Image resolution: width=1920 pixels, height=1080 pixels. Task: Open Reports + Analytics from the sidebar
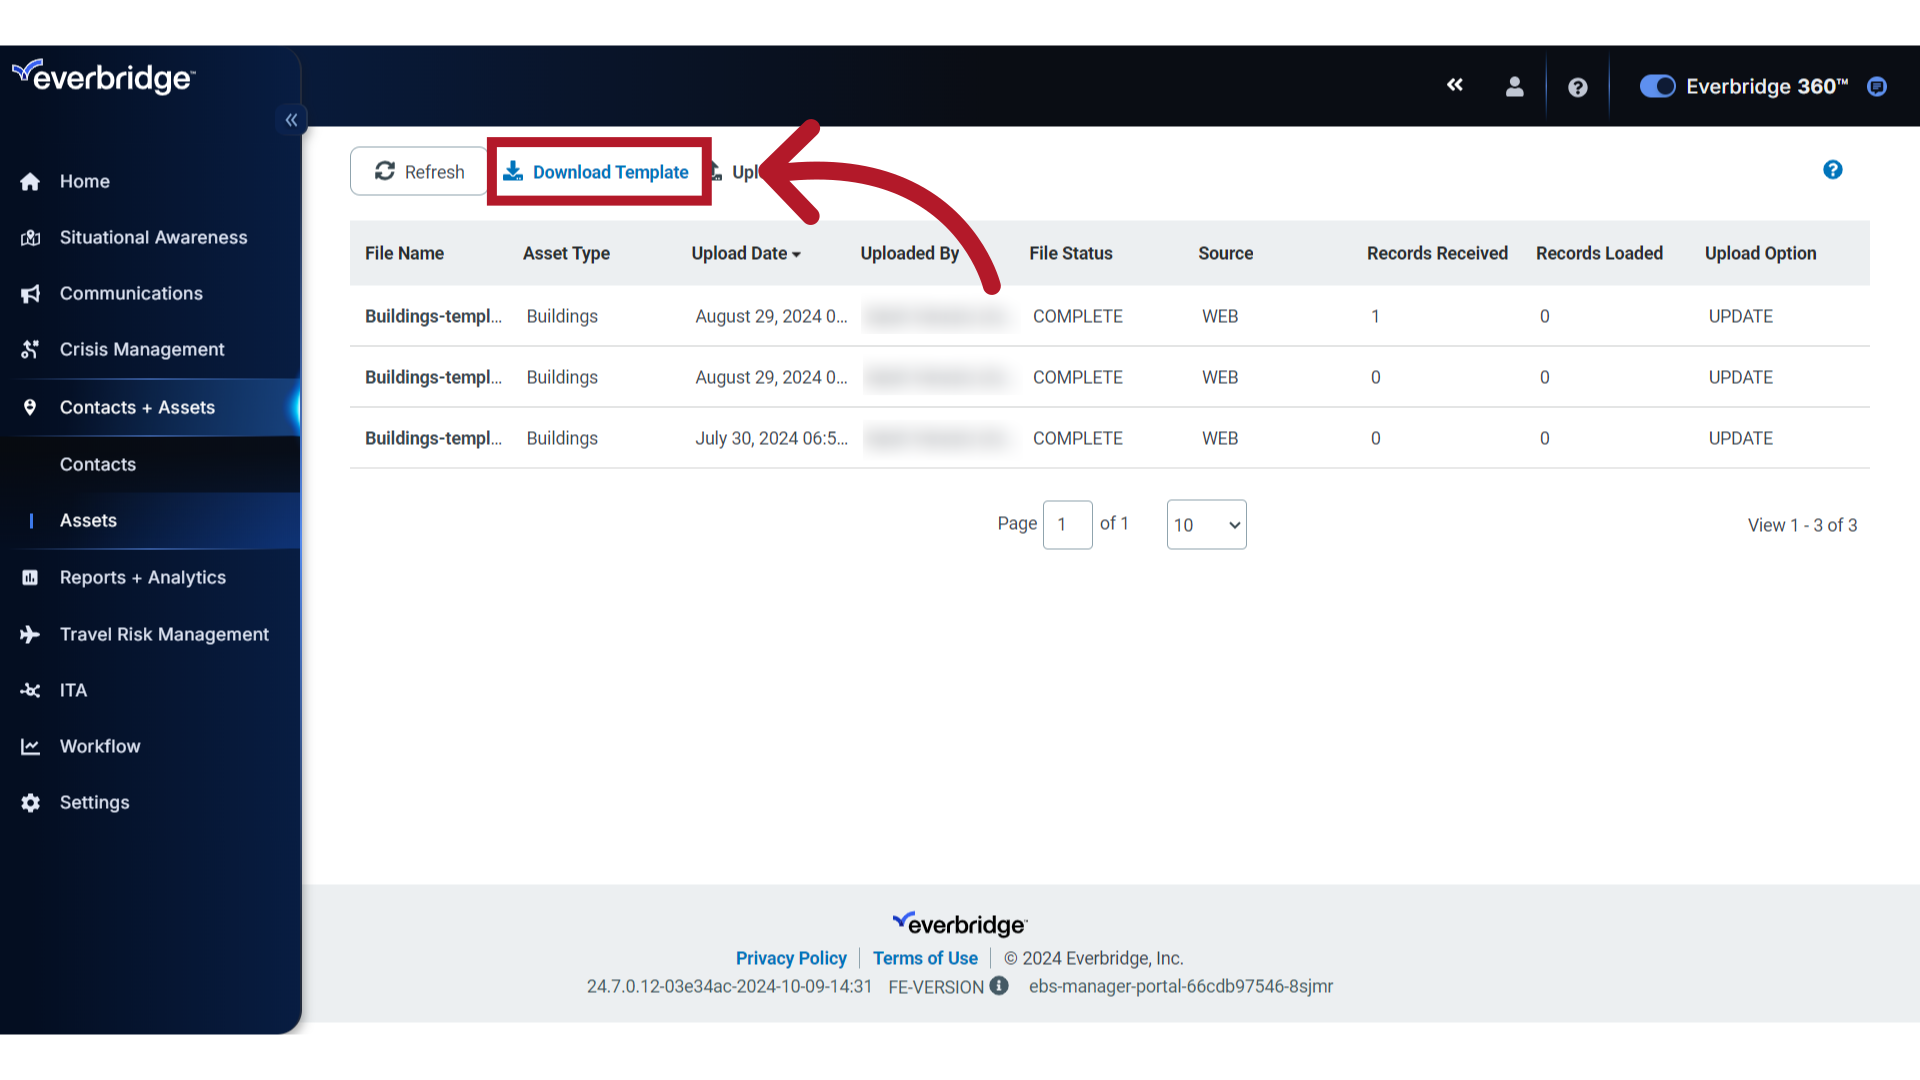[30, 577]
